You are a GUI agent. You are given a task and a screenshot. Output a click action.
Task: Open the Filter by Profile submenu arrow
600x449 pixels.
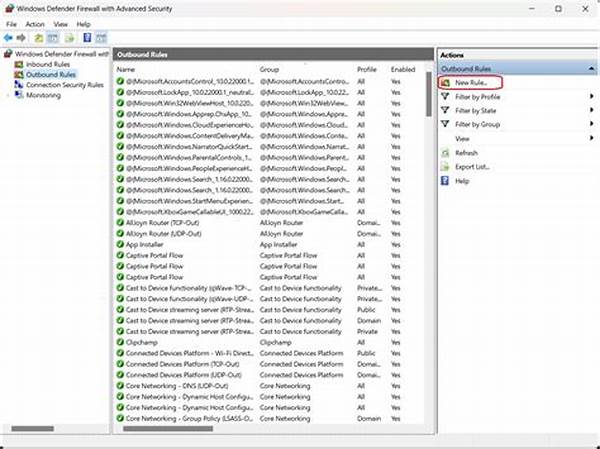(x=592, y=96)
